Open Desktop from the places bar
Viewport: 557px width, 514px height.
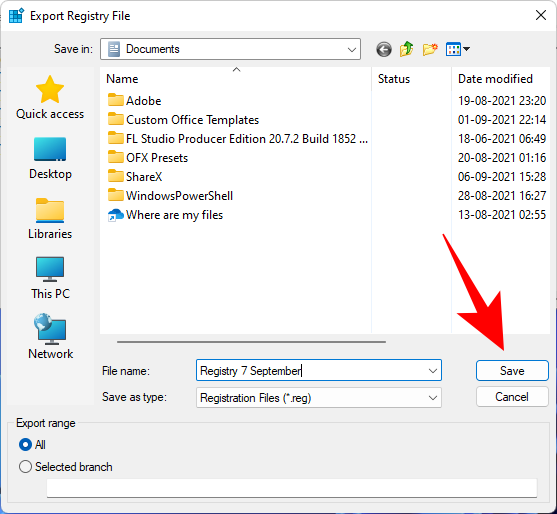tap(50, 158)
